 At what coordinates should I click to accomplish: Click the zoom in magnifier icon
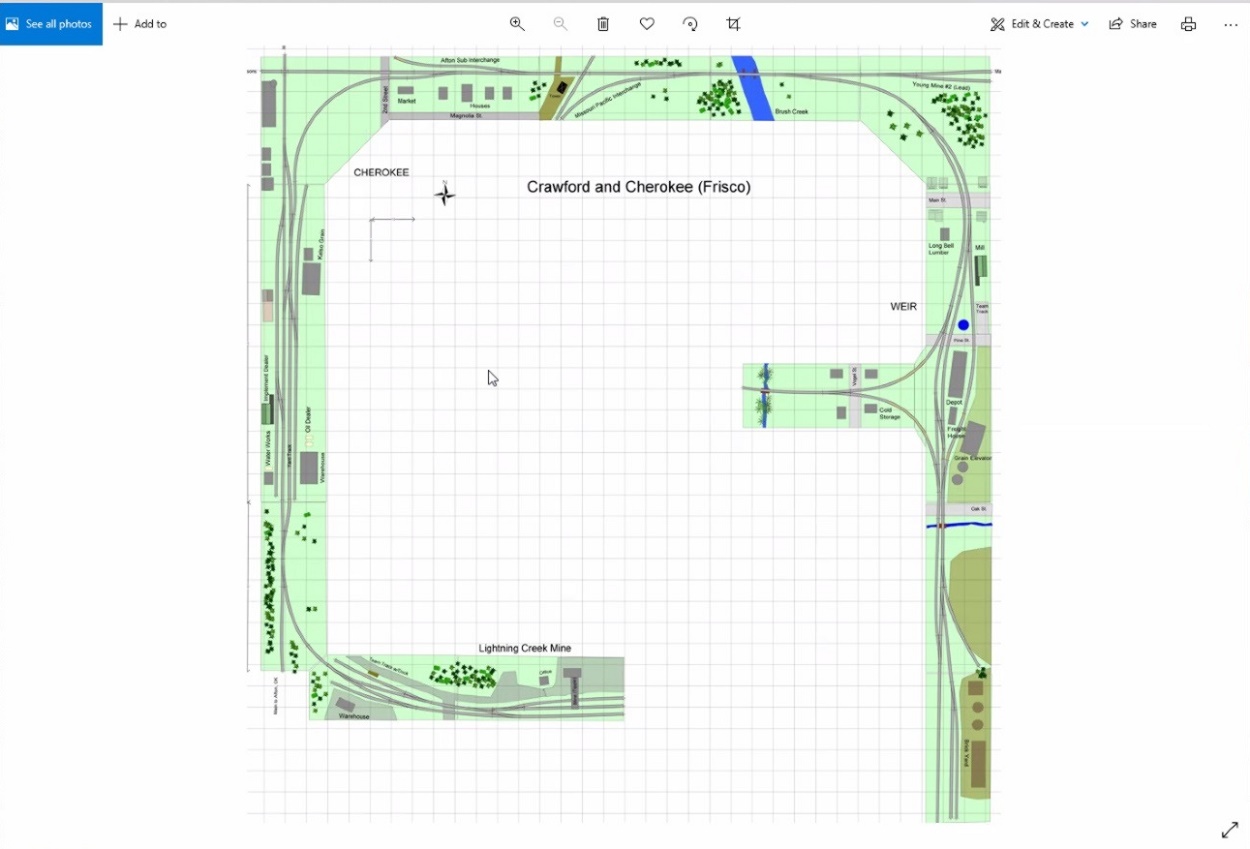[517, 24]
